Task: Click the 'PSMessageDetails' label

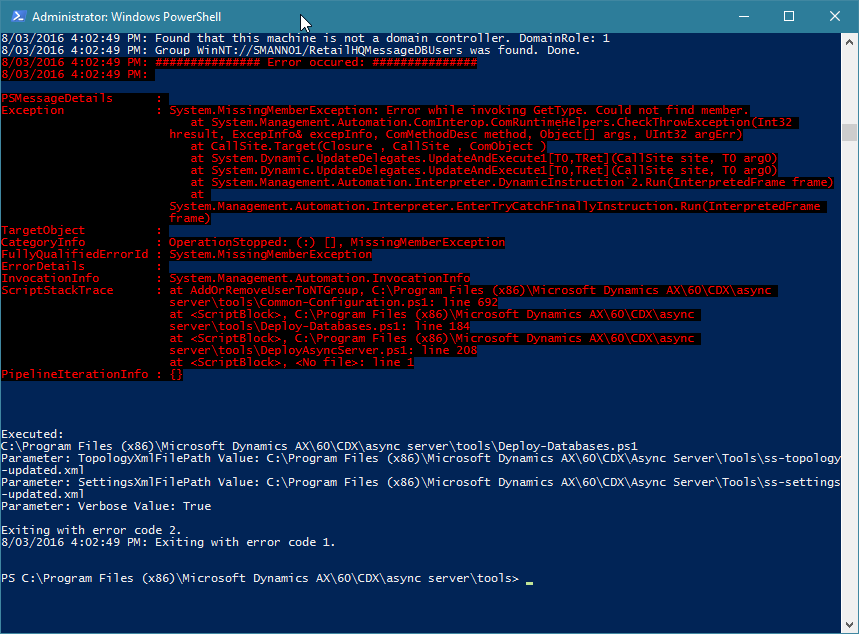Action: tap(57, 99)
